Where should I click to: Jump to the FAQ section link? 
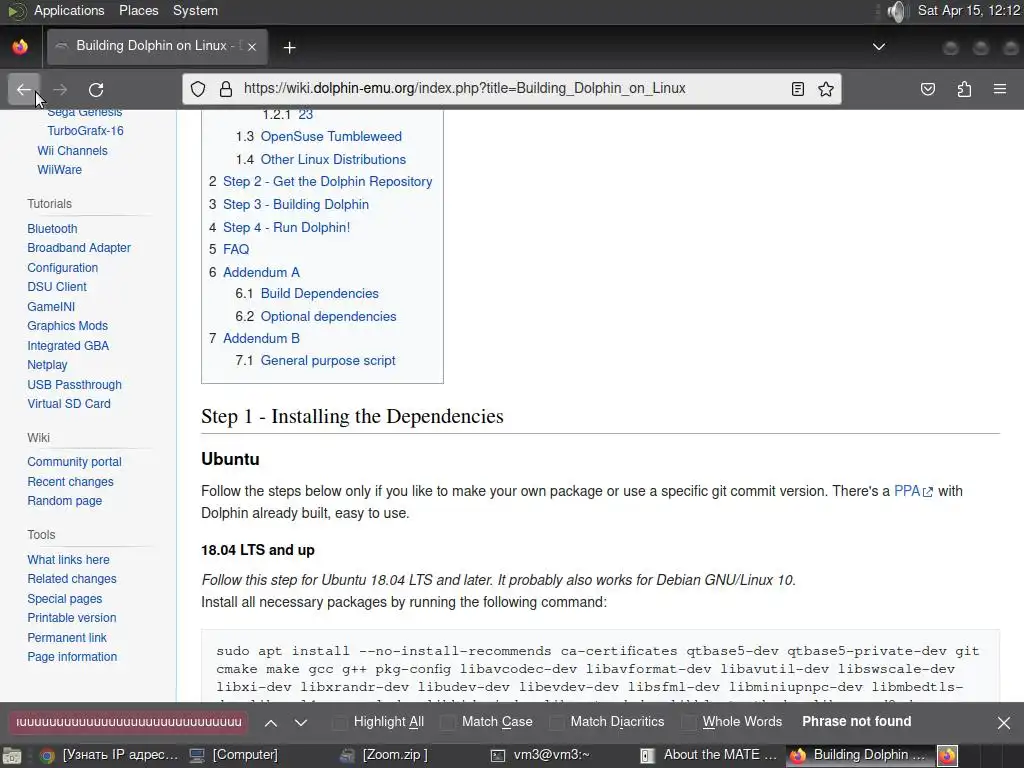236,249
